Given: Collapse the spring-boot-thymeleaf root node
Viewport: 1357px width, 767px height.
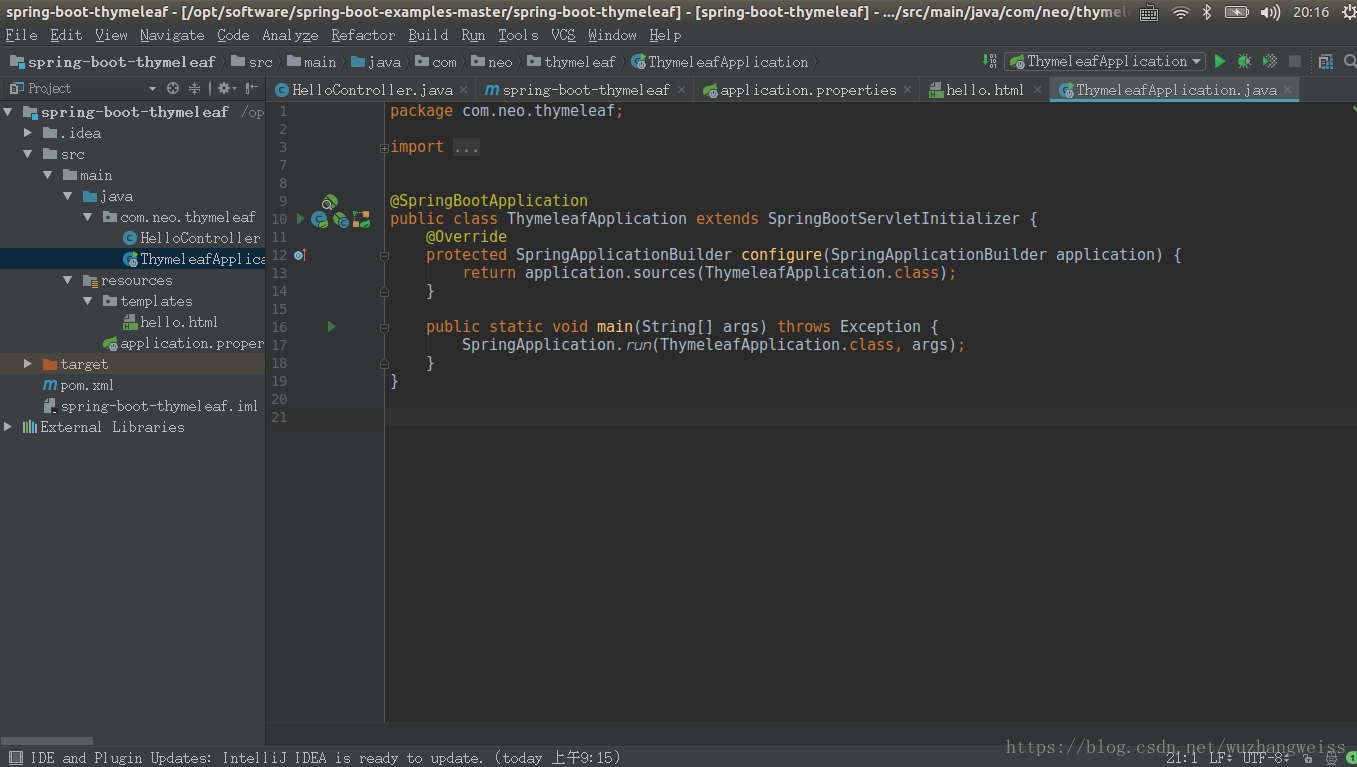Looking at the screenshot, I should [x=8, y=112].
